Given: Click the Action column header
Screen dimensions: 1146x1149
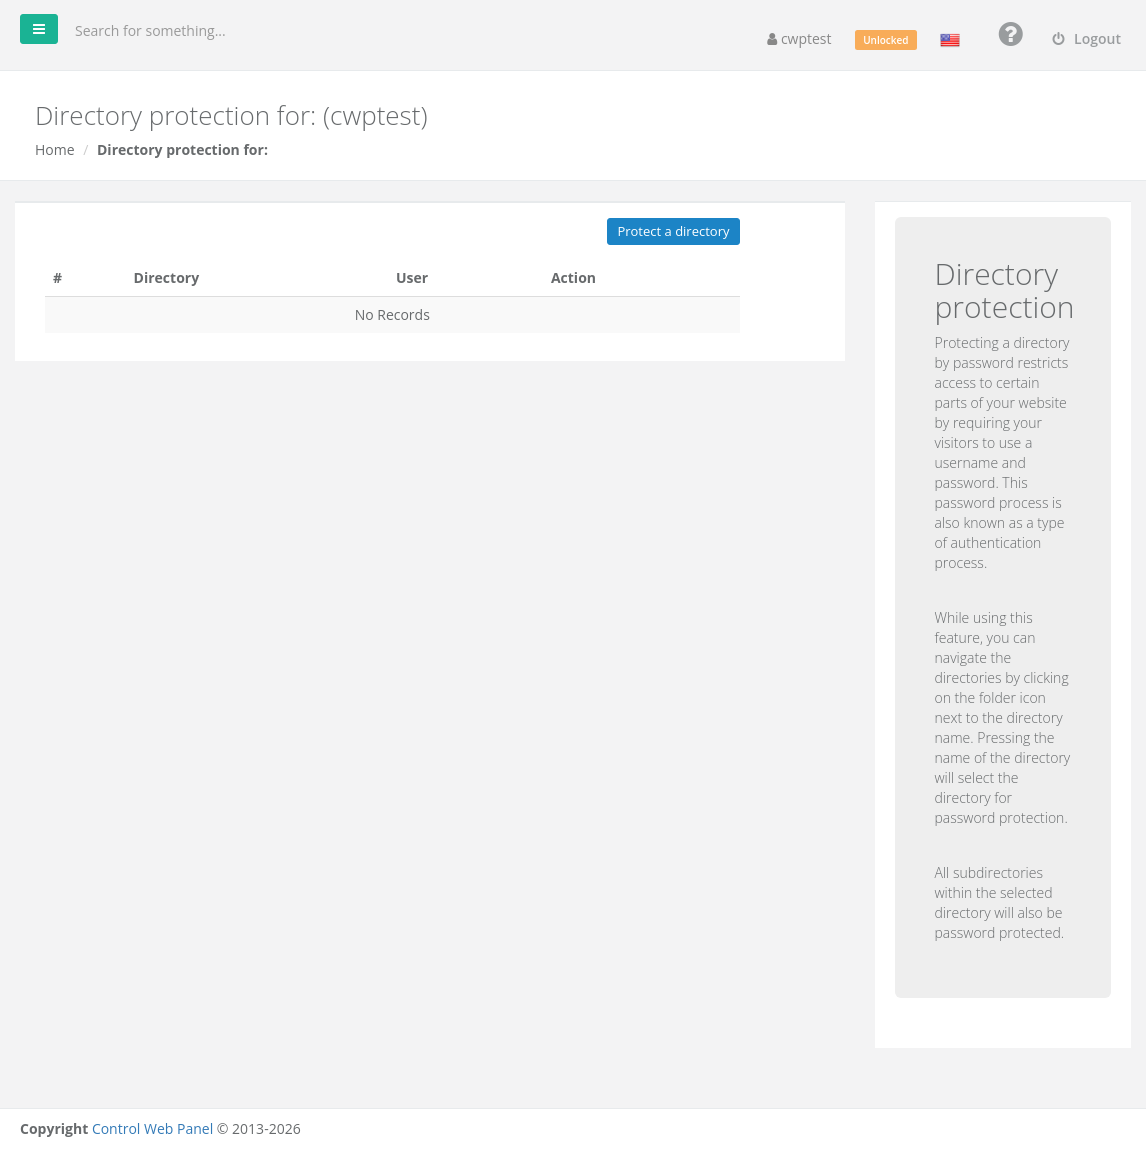Looking at the screenshot, I should pyautogui.click(x=573, y=278).
